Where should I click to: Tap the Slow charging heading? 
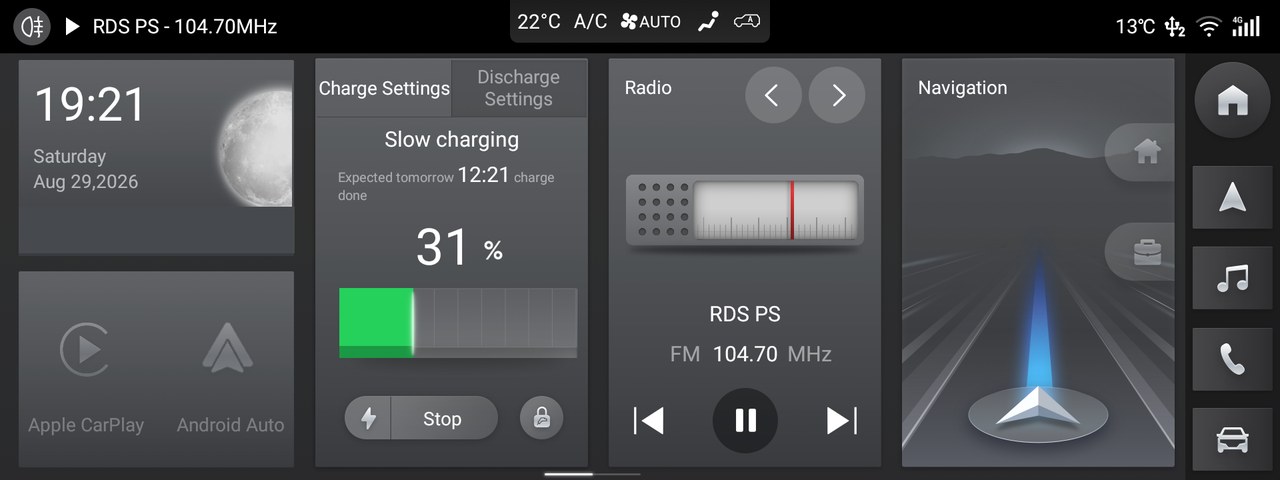pyautogui.click(x=452, y=139)
